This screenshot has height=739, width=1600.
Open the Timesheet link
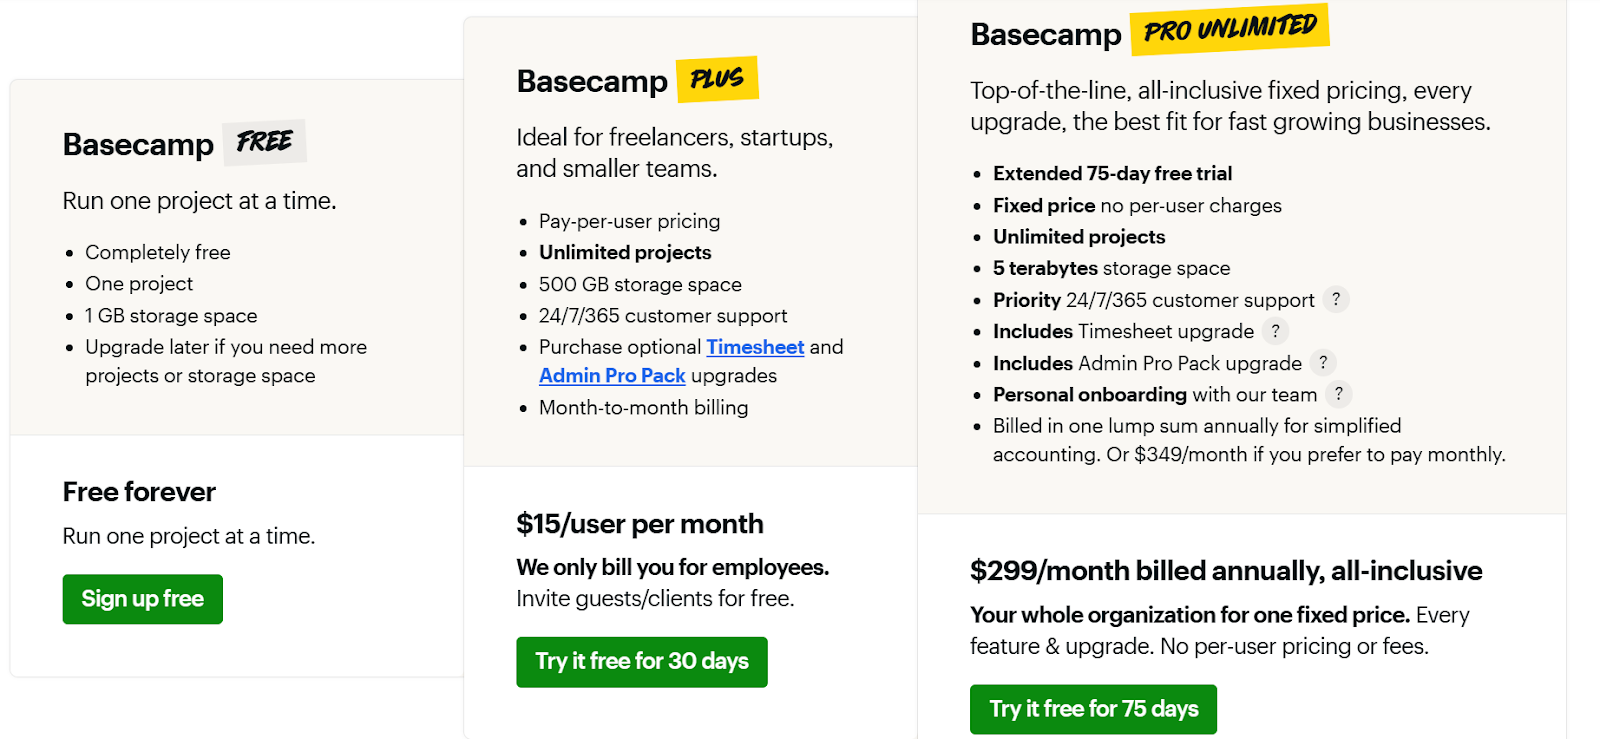(755, 347)
